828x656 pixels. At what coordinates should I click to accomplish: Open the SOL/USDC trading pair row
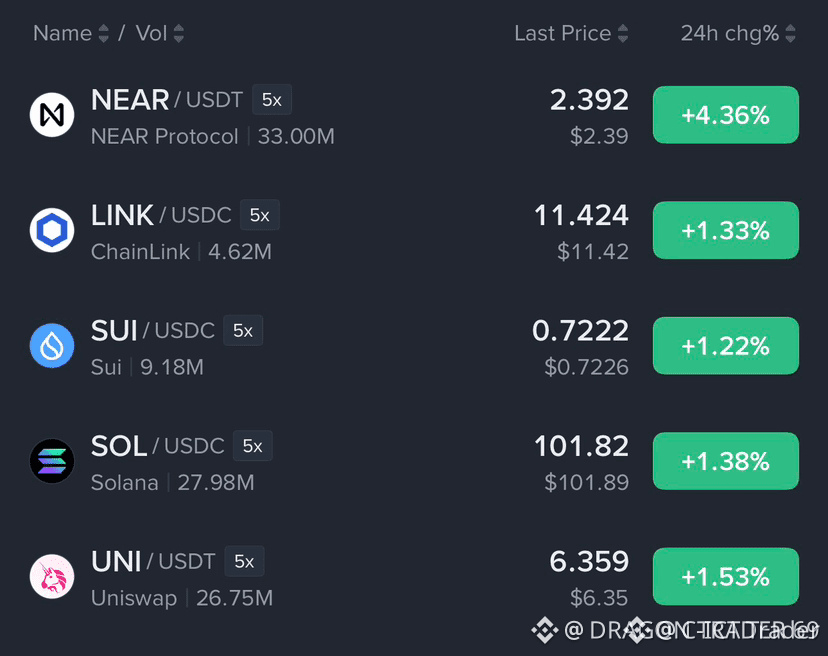(414, 461)
